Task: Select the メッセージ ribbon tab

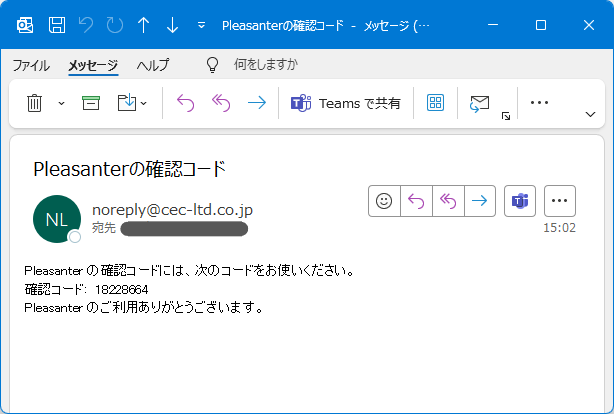Action: 93,65
